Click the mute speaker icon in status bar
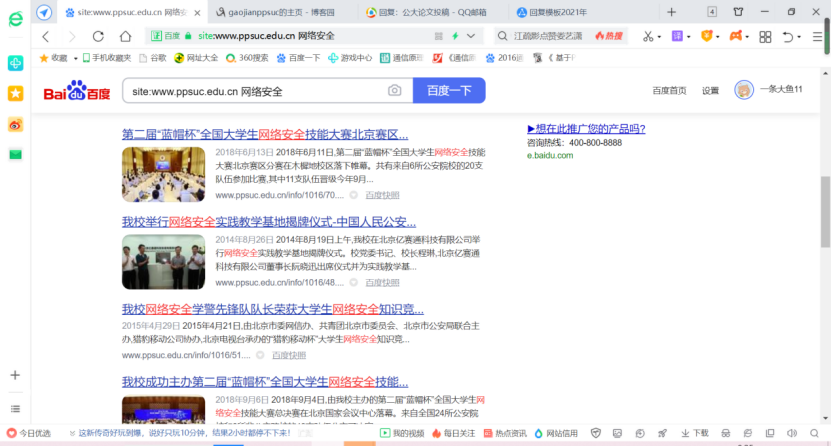831x446 pixels. (x=792, y=433)
